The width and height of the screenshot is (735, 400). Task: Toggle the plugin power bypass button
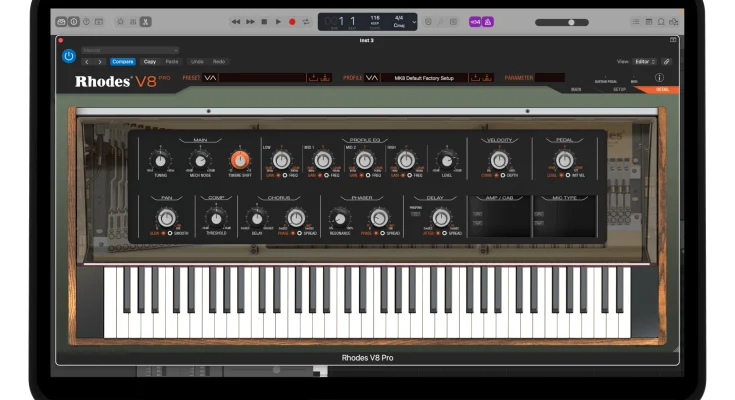pyautogui.click(x=69, y=56)
